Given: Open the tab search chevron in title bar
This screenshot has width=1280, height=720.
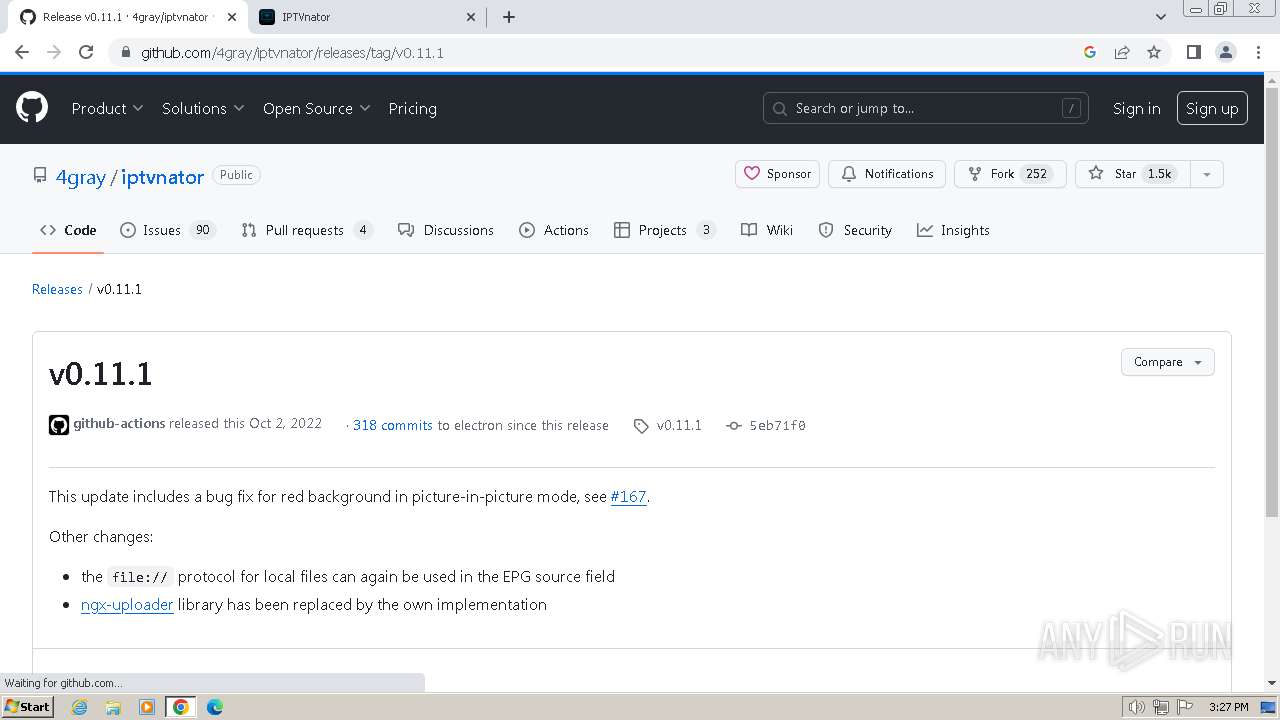Looking at the screenshot, I should coord(1161,17).
